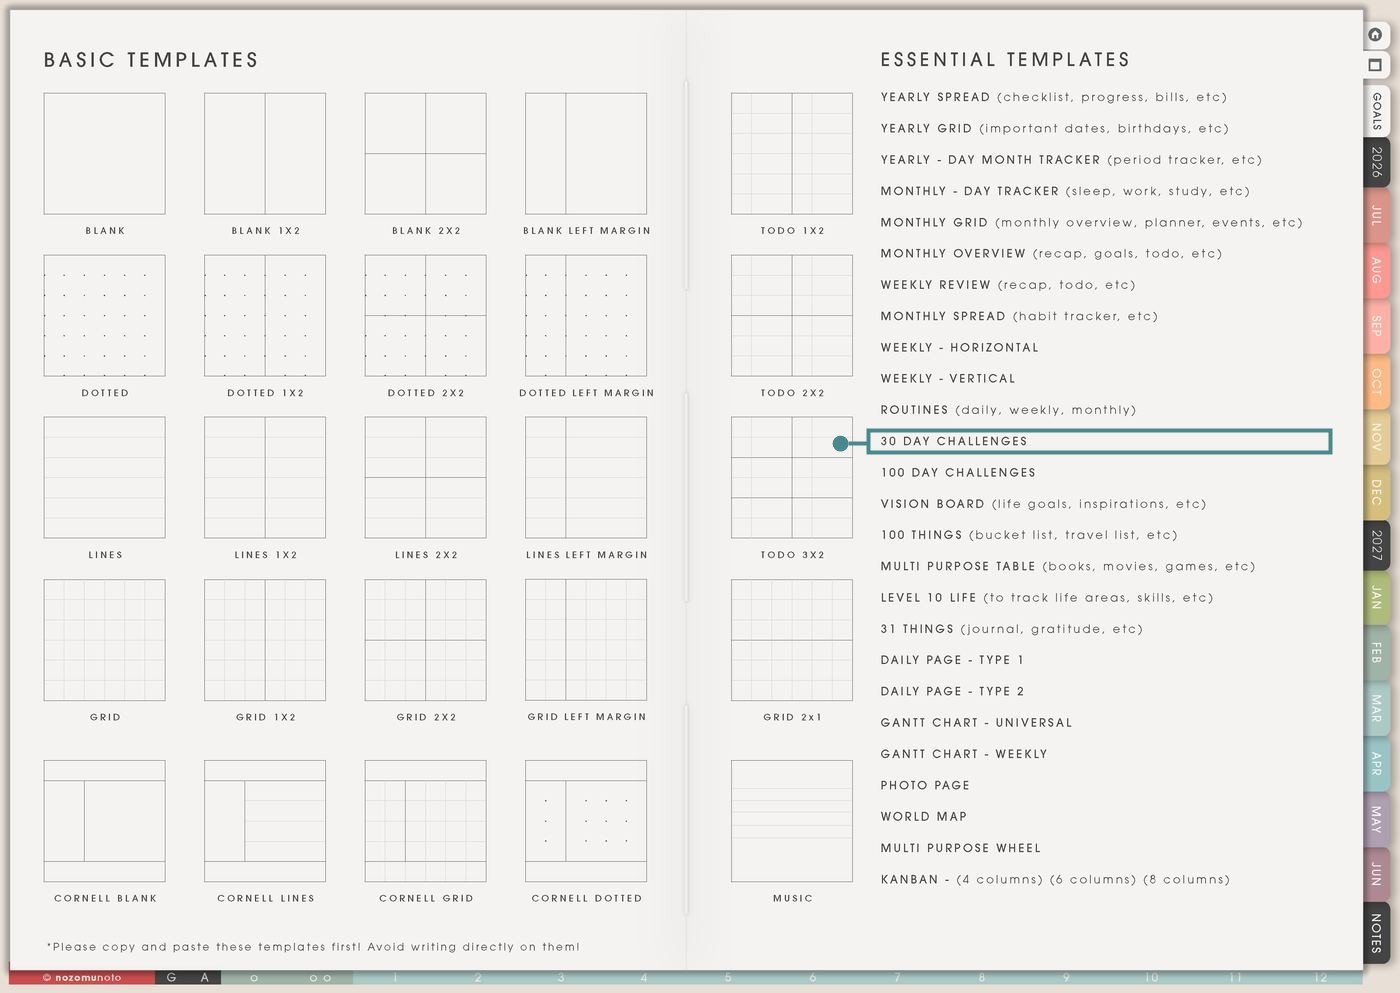Select the DOTTED LEFT MARGIN template thumbnail
Viewport: 1400px width, 993px height.
(x=586, y=316)
